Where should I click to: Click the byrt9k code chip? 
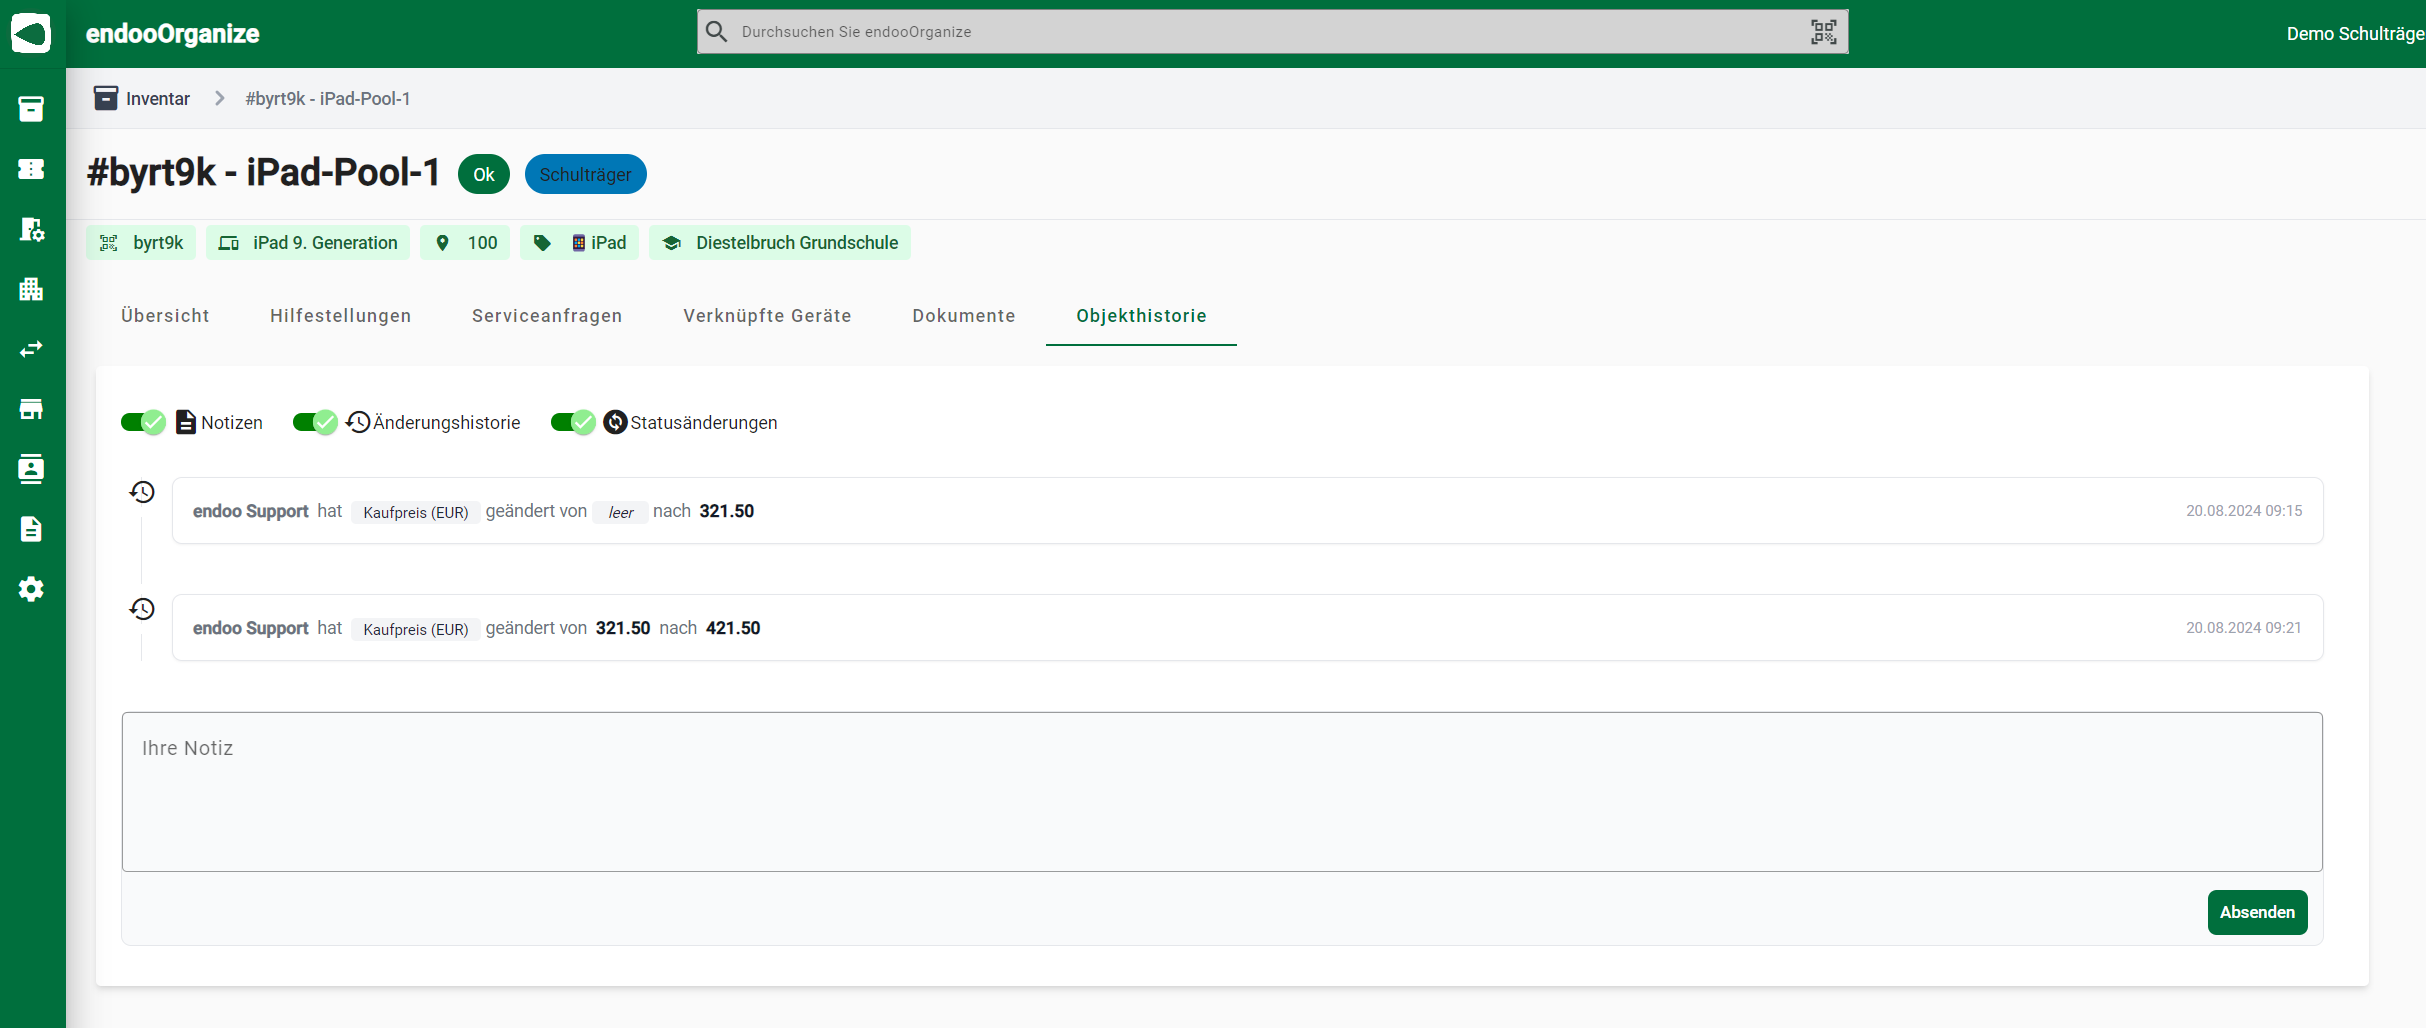click(141, 243)
